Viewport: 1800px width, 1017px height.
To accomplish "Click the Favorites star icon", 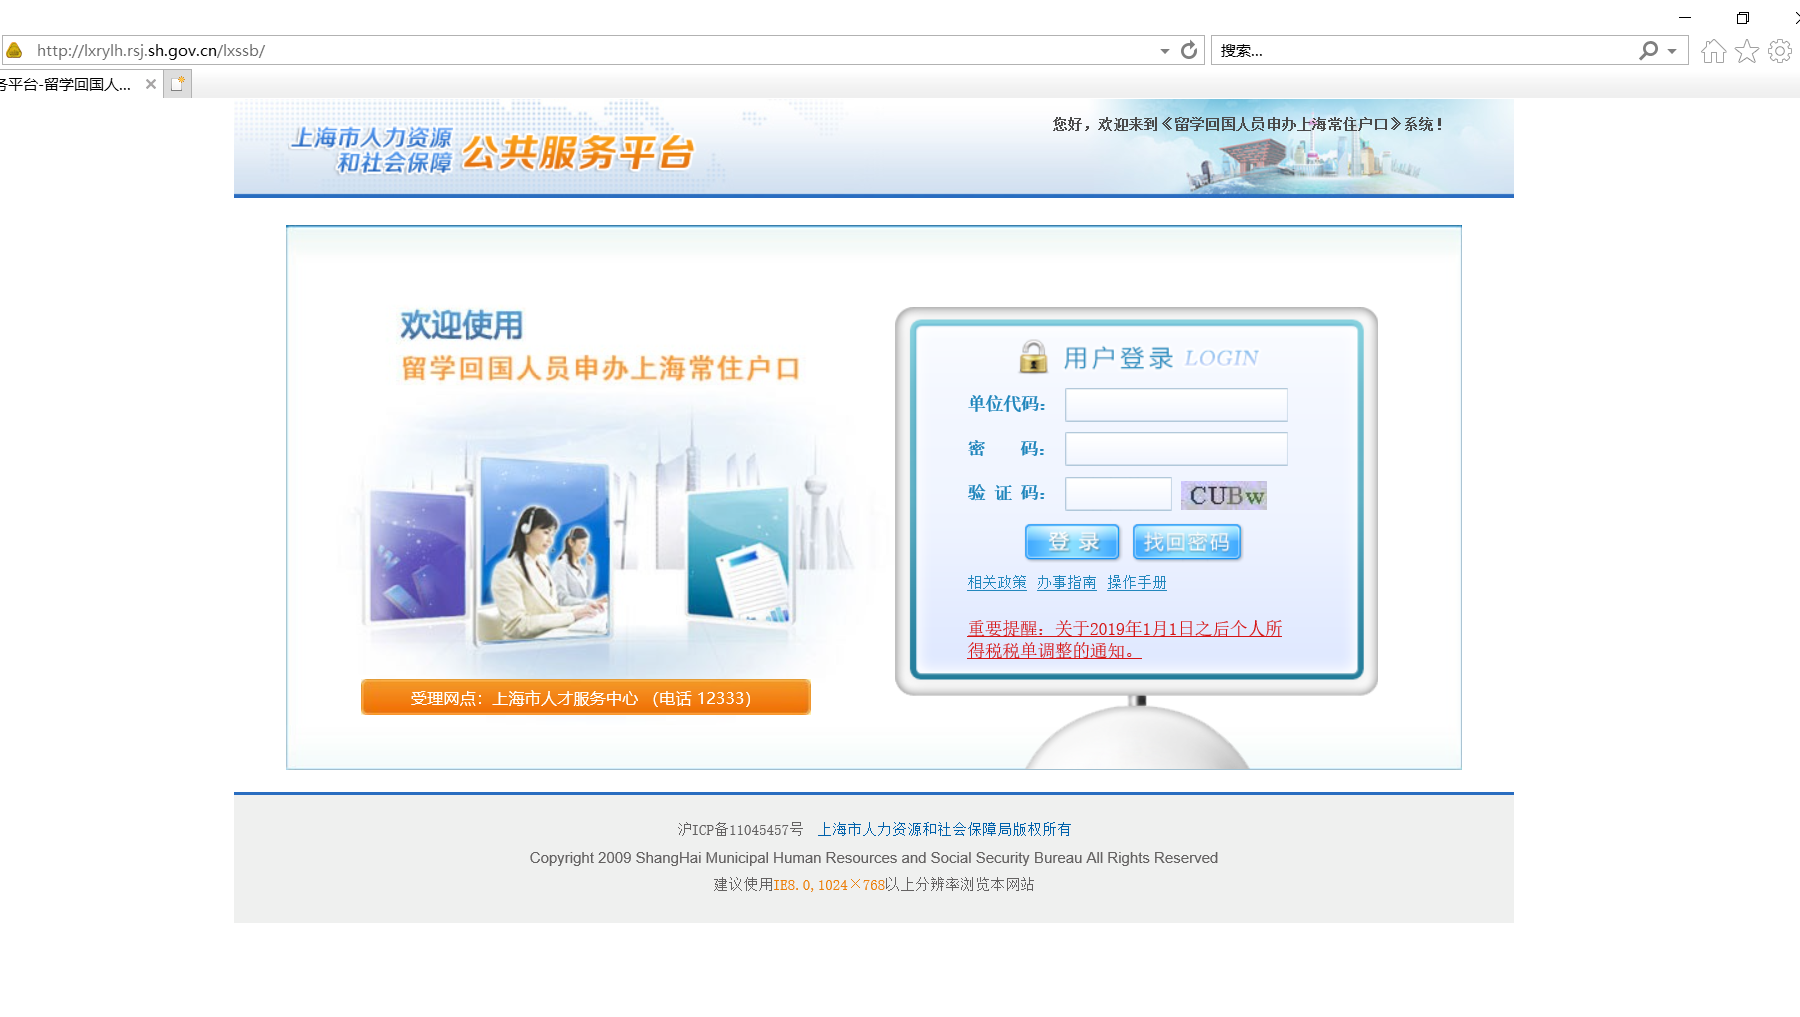I will (x=1747, y=51).
